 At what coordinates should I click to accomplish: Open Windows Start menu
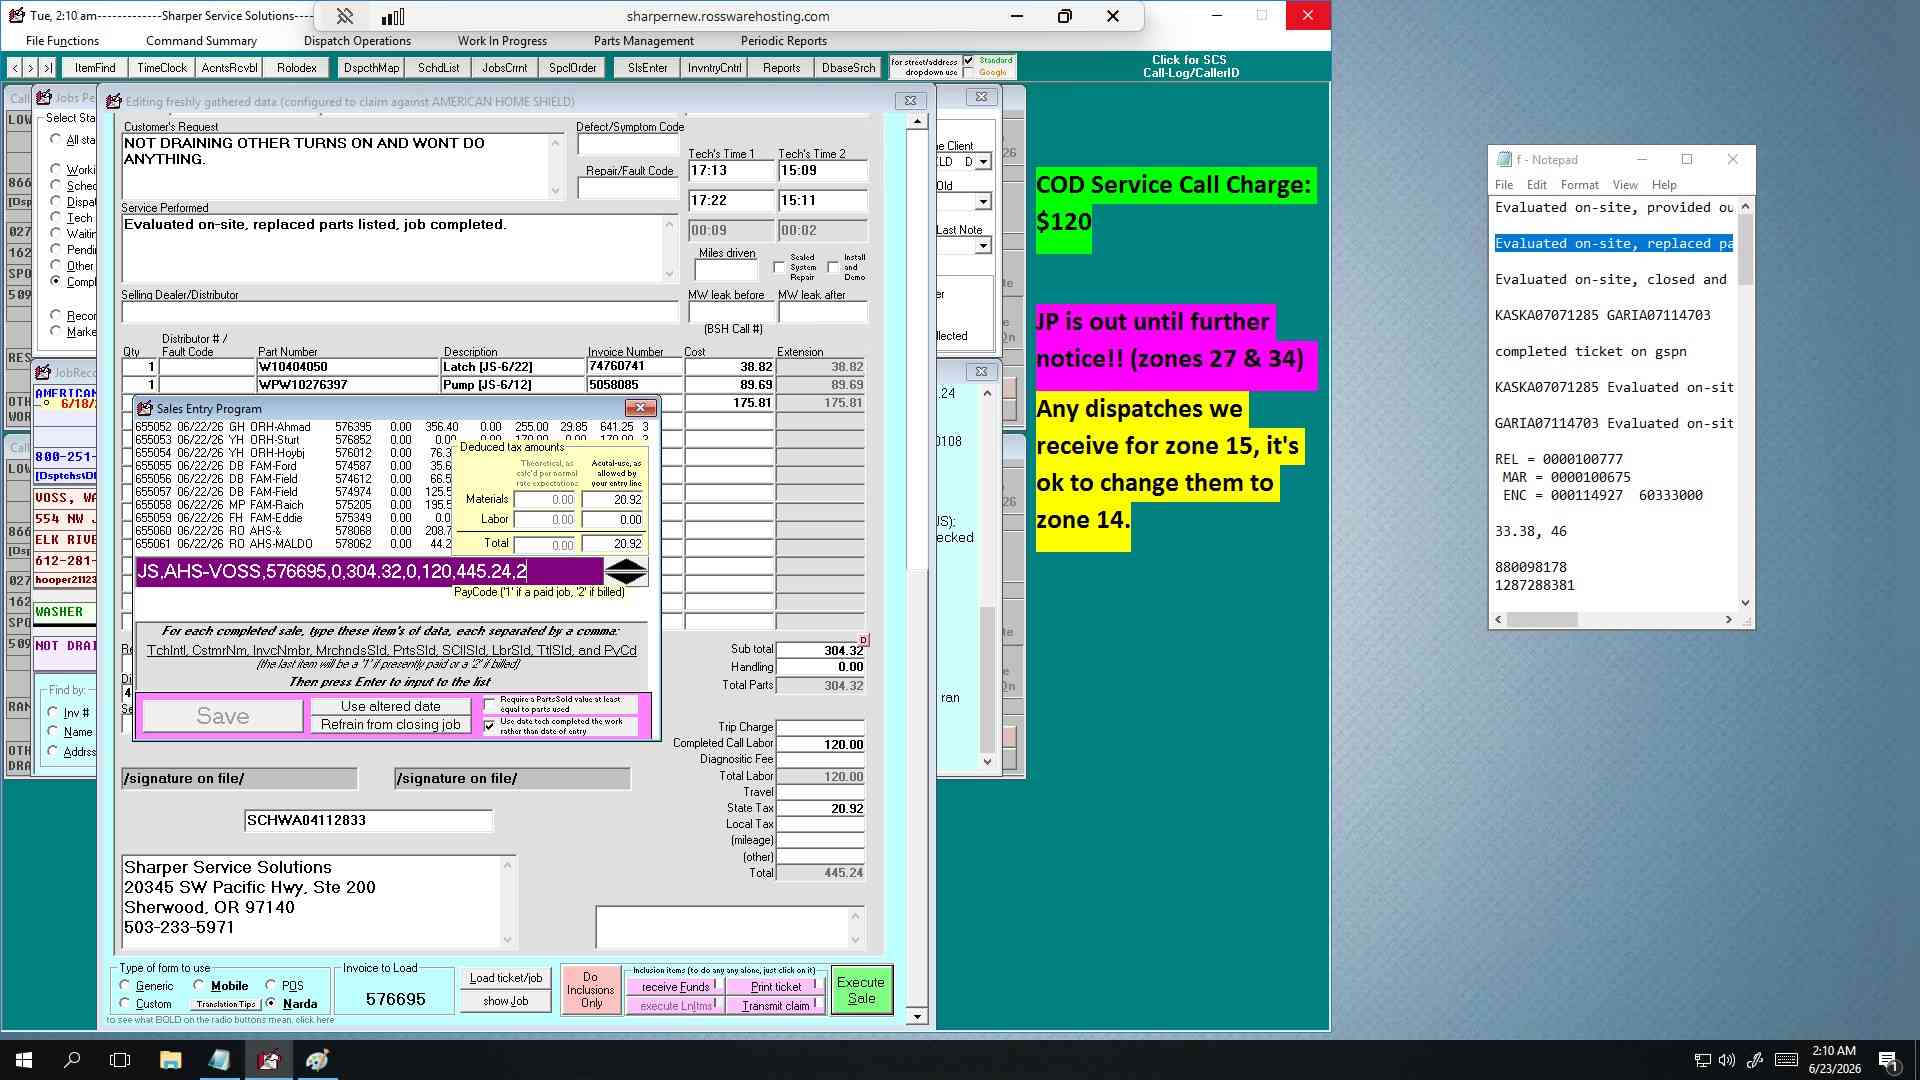click(x=24, y=1060)
